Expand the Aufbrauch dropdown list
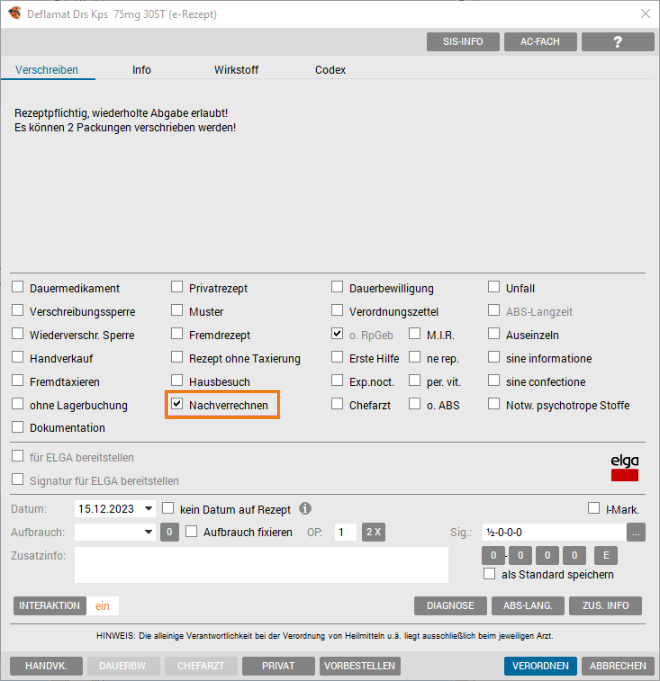Viewport: 660px width, 681px height. coord(148,532)
